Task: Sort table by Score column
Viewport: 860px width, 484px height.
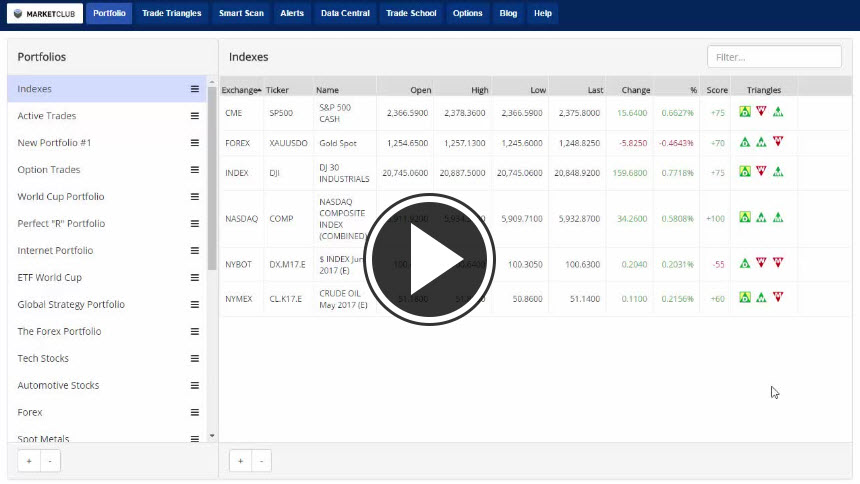Action: point(717,90)
